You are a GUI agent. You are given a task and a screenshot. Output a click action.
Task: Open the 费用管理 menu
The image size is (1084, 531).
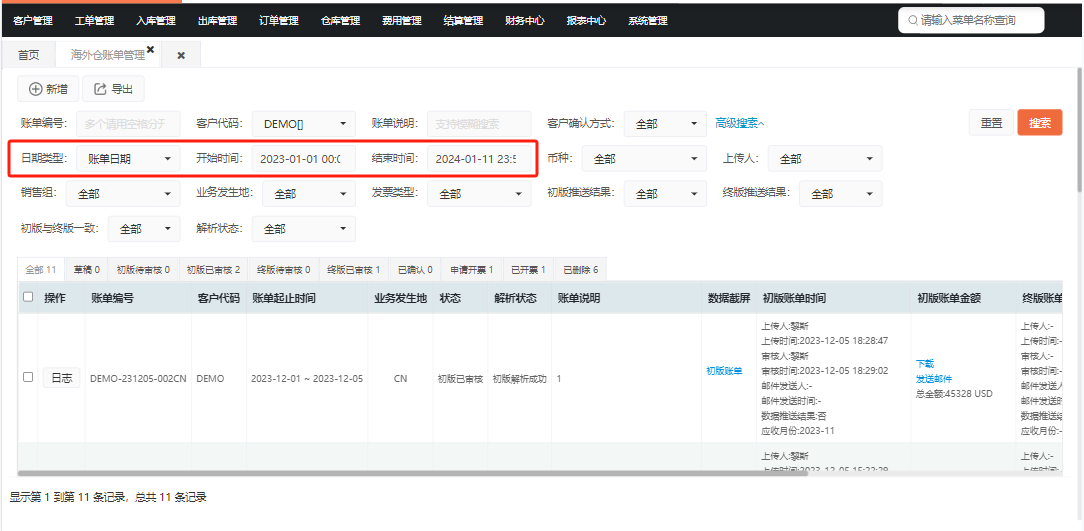(402, 21)
